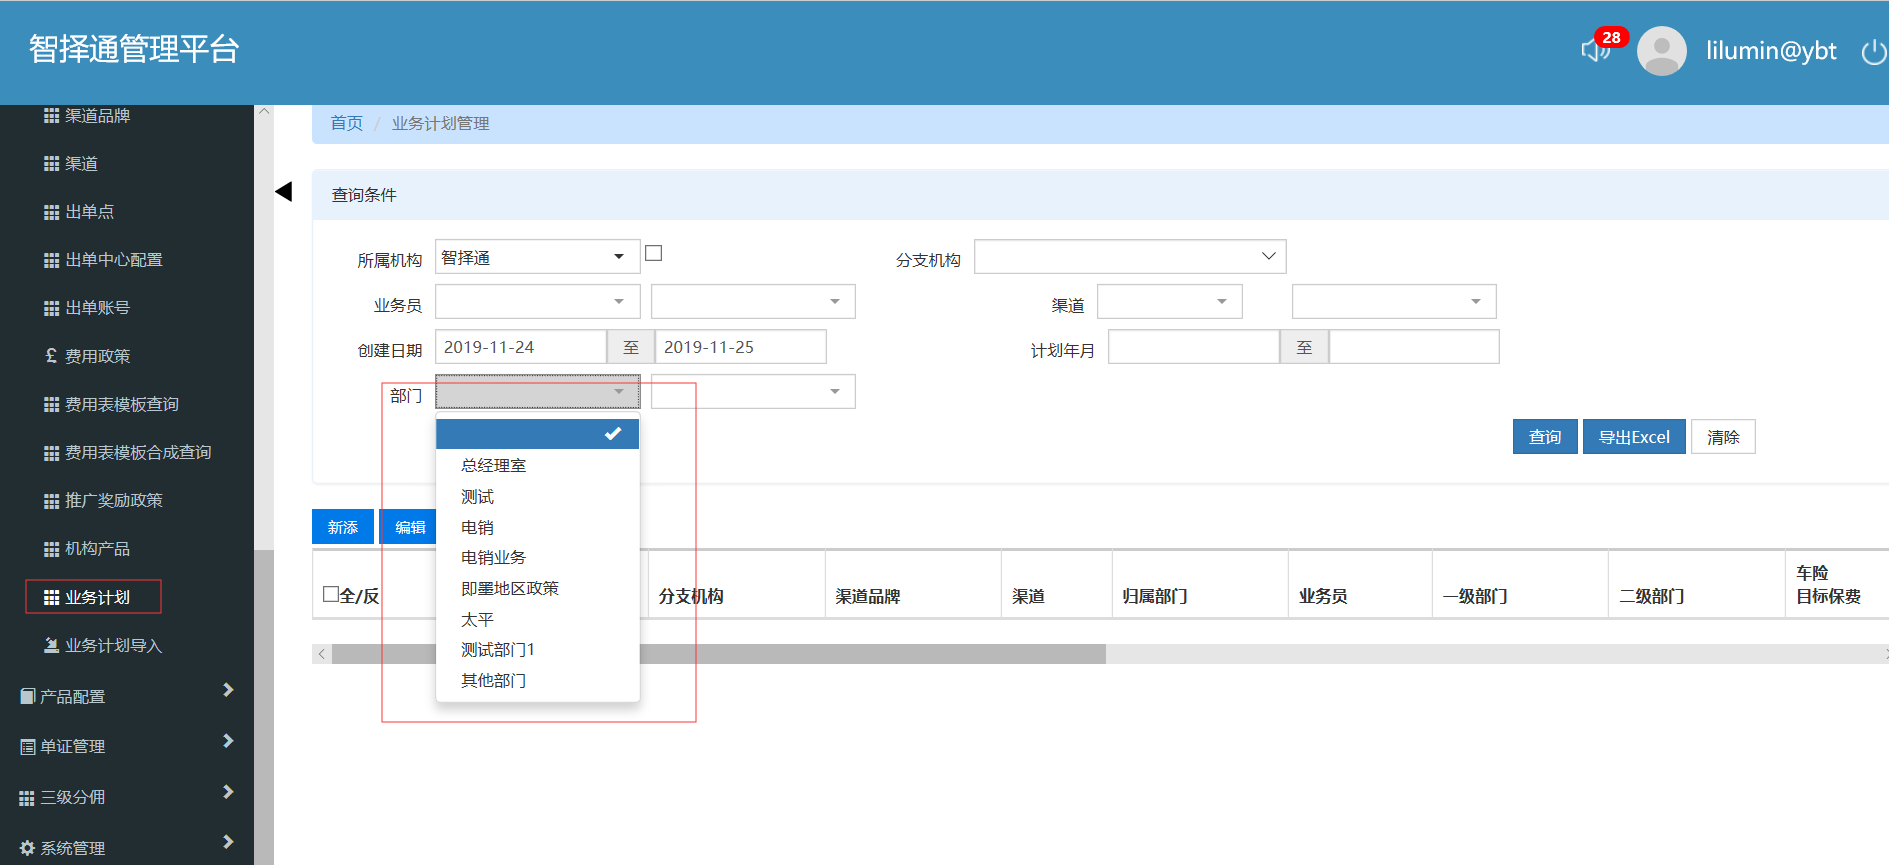This screenshot has height=865, width=1889.
Task: Select 测试 from department list
Action: (537, 497)
